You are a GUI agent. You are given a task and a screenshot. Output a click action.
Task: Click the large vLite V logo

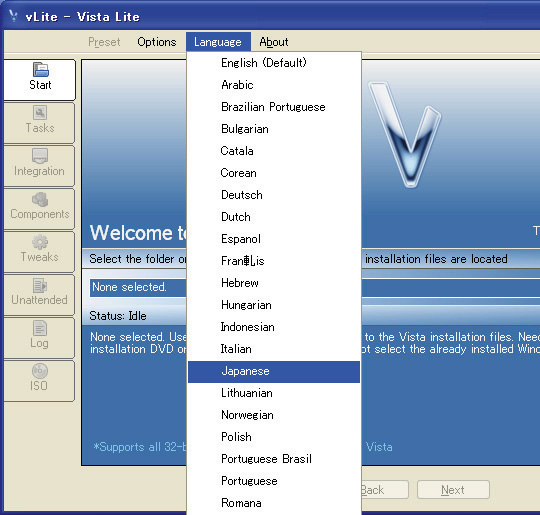[405, 134]
